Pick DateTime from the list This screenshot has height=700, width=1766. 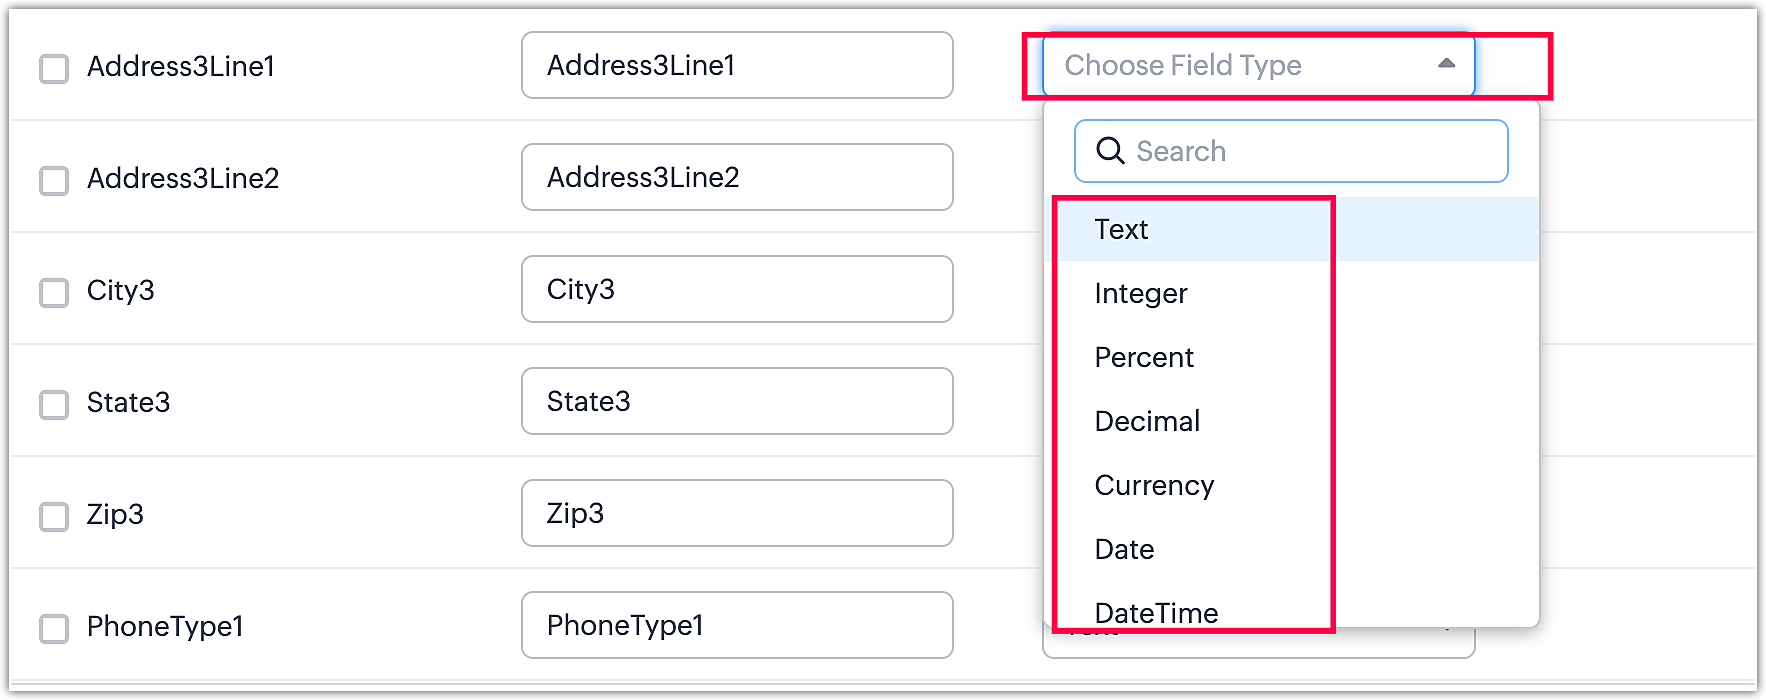(1156, 611)
